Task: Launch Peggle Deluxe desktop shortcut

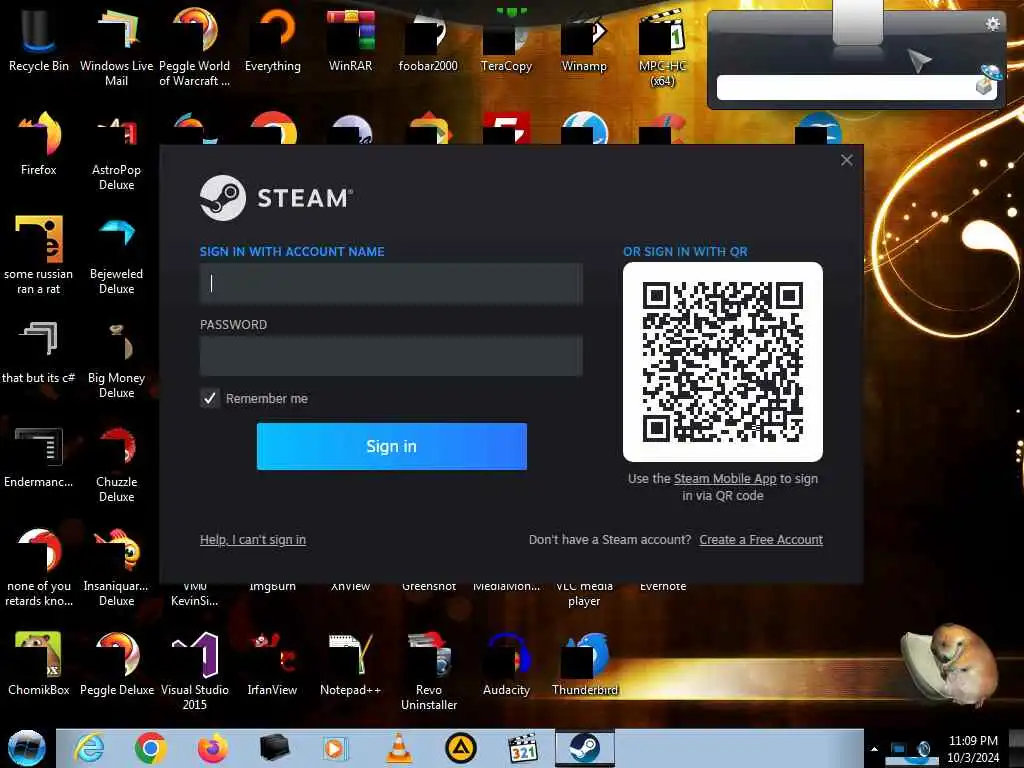Action: coord(116,664)
